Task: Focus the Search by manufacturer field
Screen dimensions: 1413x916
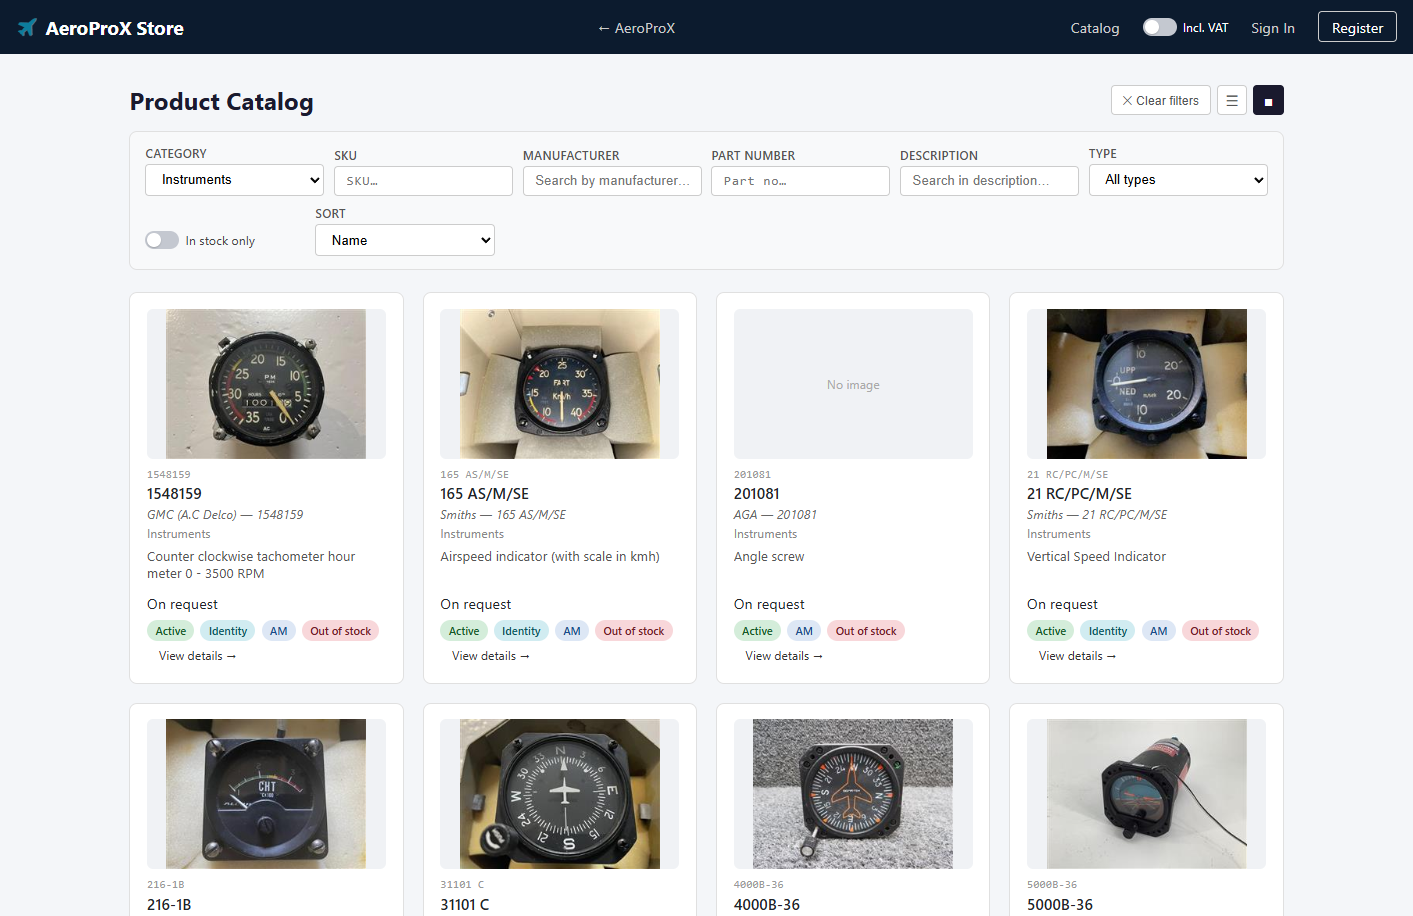Action: click(612, 181)
